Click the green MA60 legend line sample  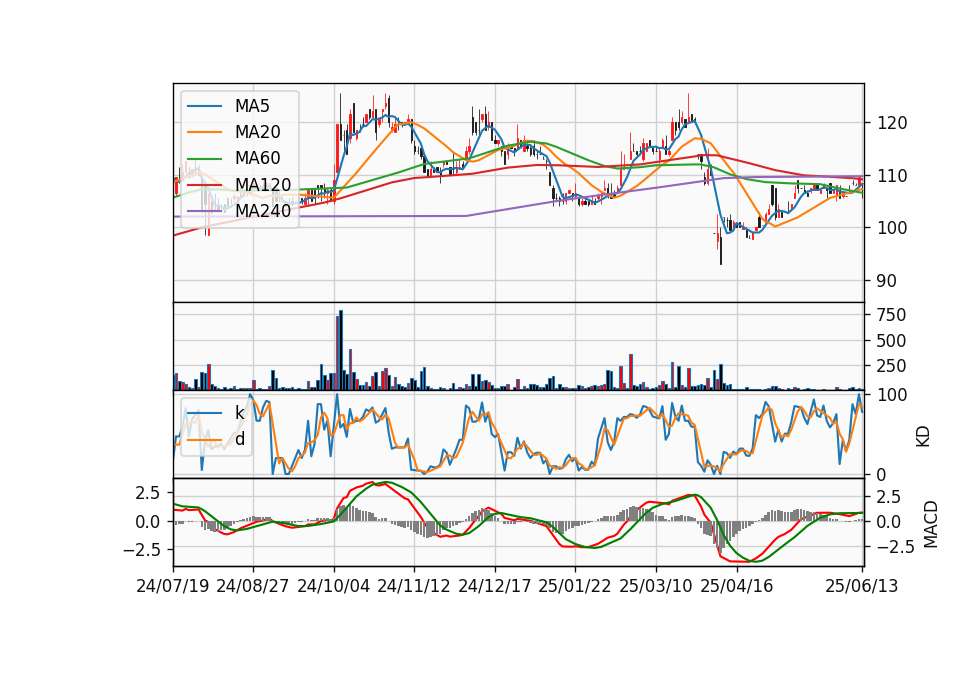(x=204, y=159)
